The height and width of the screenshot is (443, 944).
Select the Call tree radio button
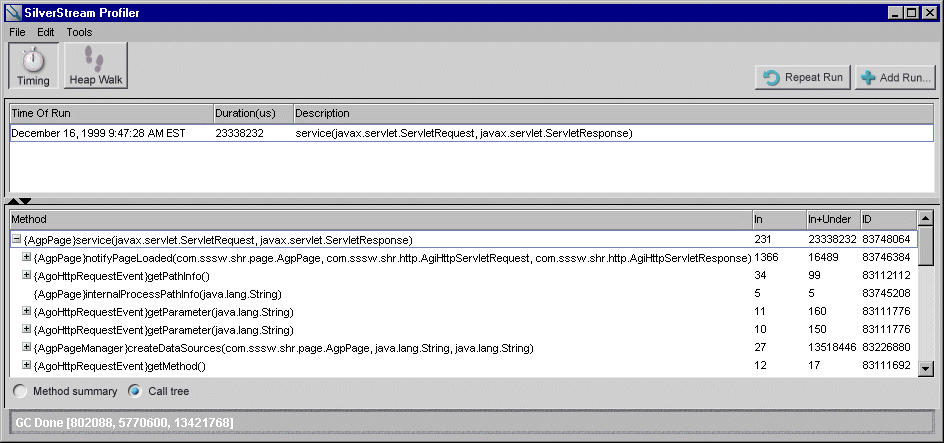coord(135,392)
